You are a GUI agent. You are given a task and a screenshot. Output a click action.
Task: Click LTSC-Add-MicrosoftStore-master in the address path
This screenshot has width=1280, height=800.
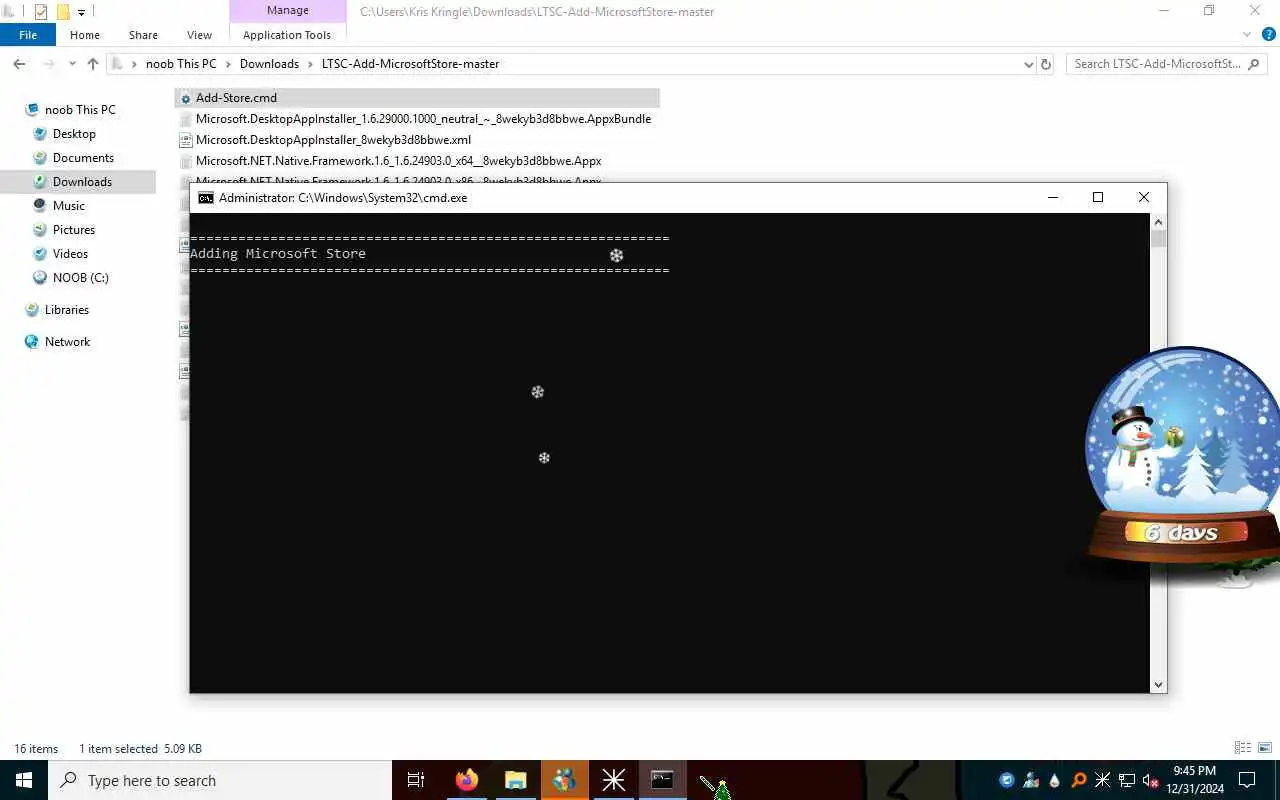point(410,63)
